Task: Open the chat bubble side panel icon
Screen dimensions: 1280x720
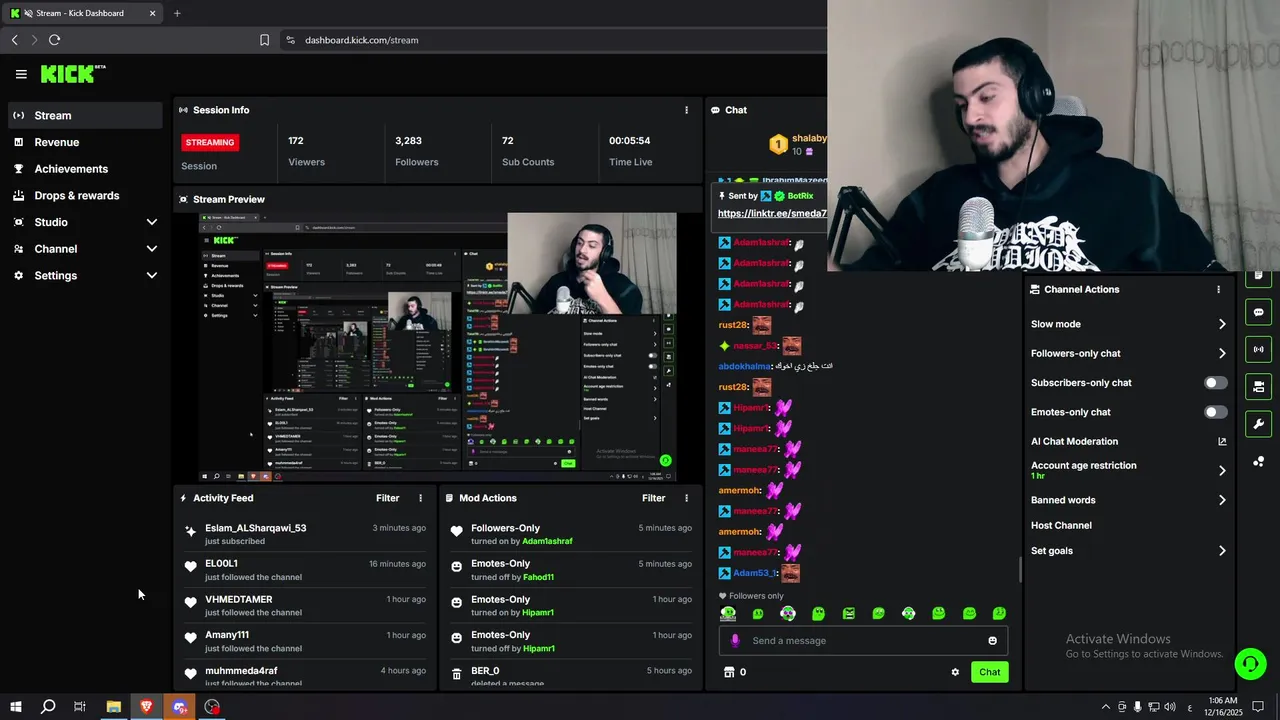Action: [x=1258, y=312]
